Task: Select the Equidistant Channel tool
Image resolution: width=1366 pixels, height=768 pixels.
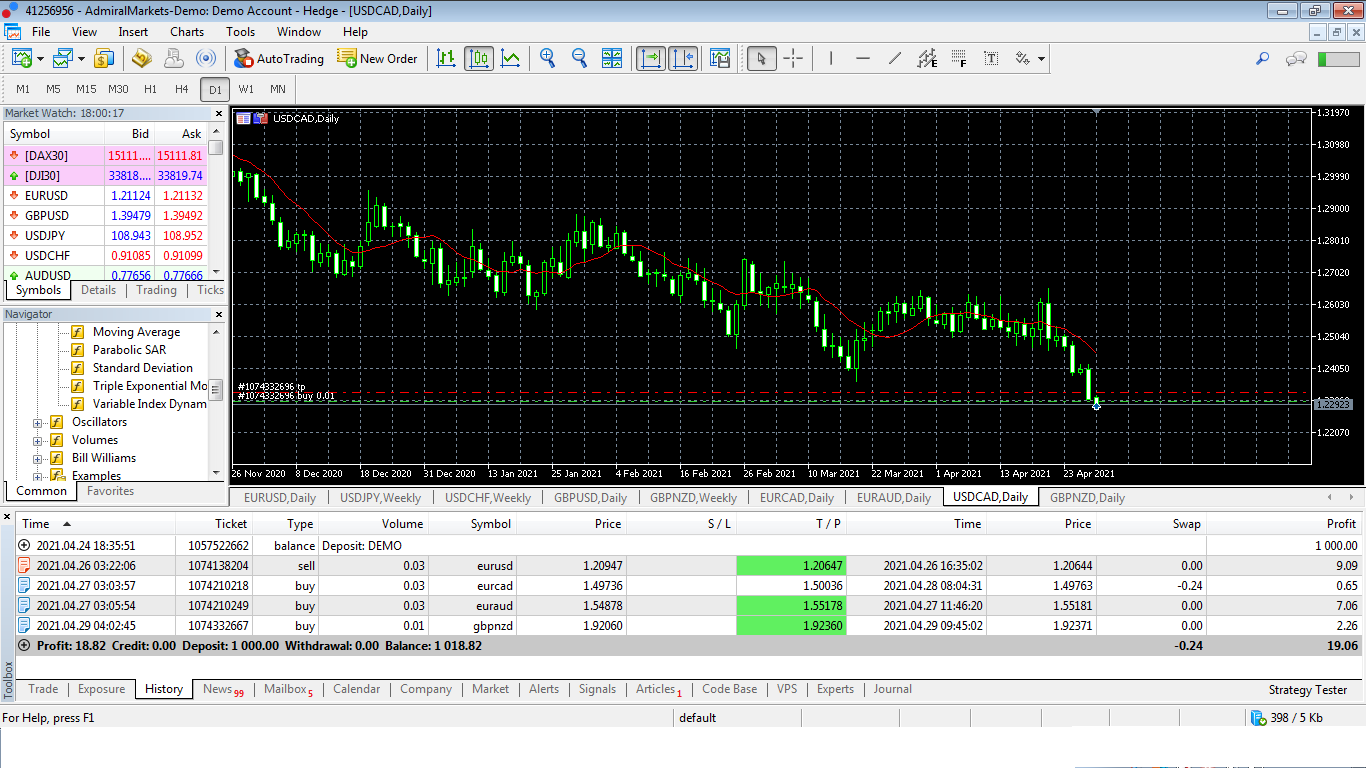Action: pos(927,58)
